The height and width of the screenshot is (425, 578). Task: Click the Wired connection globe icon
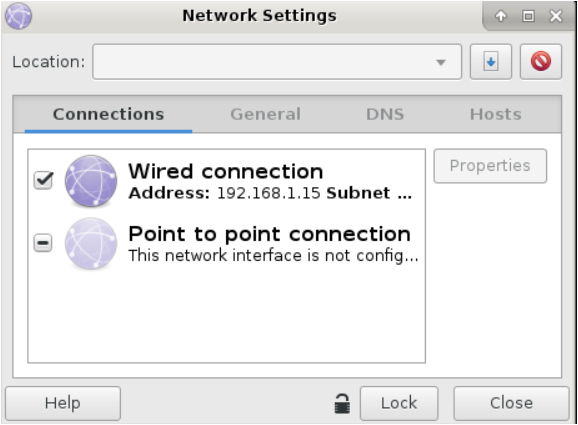tap(91, 181)
